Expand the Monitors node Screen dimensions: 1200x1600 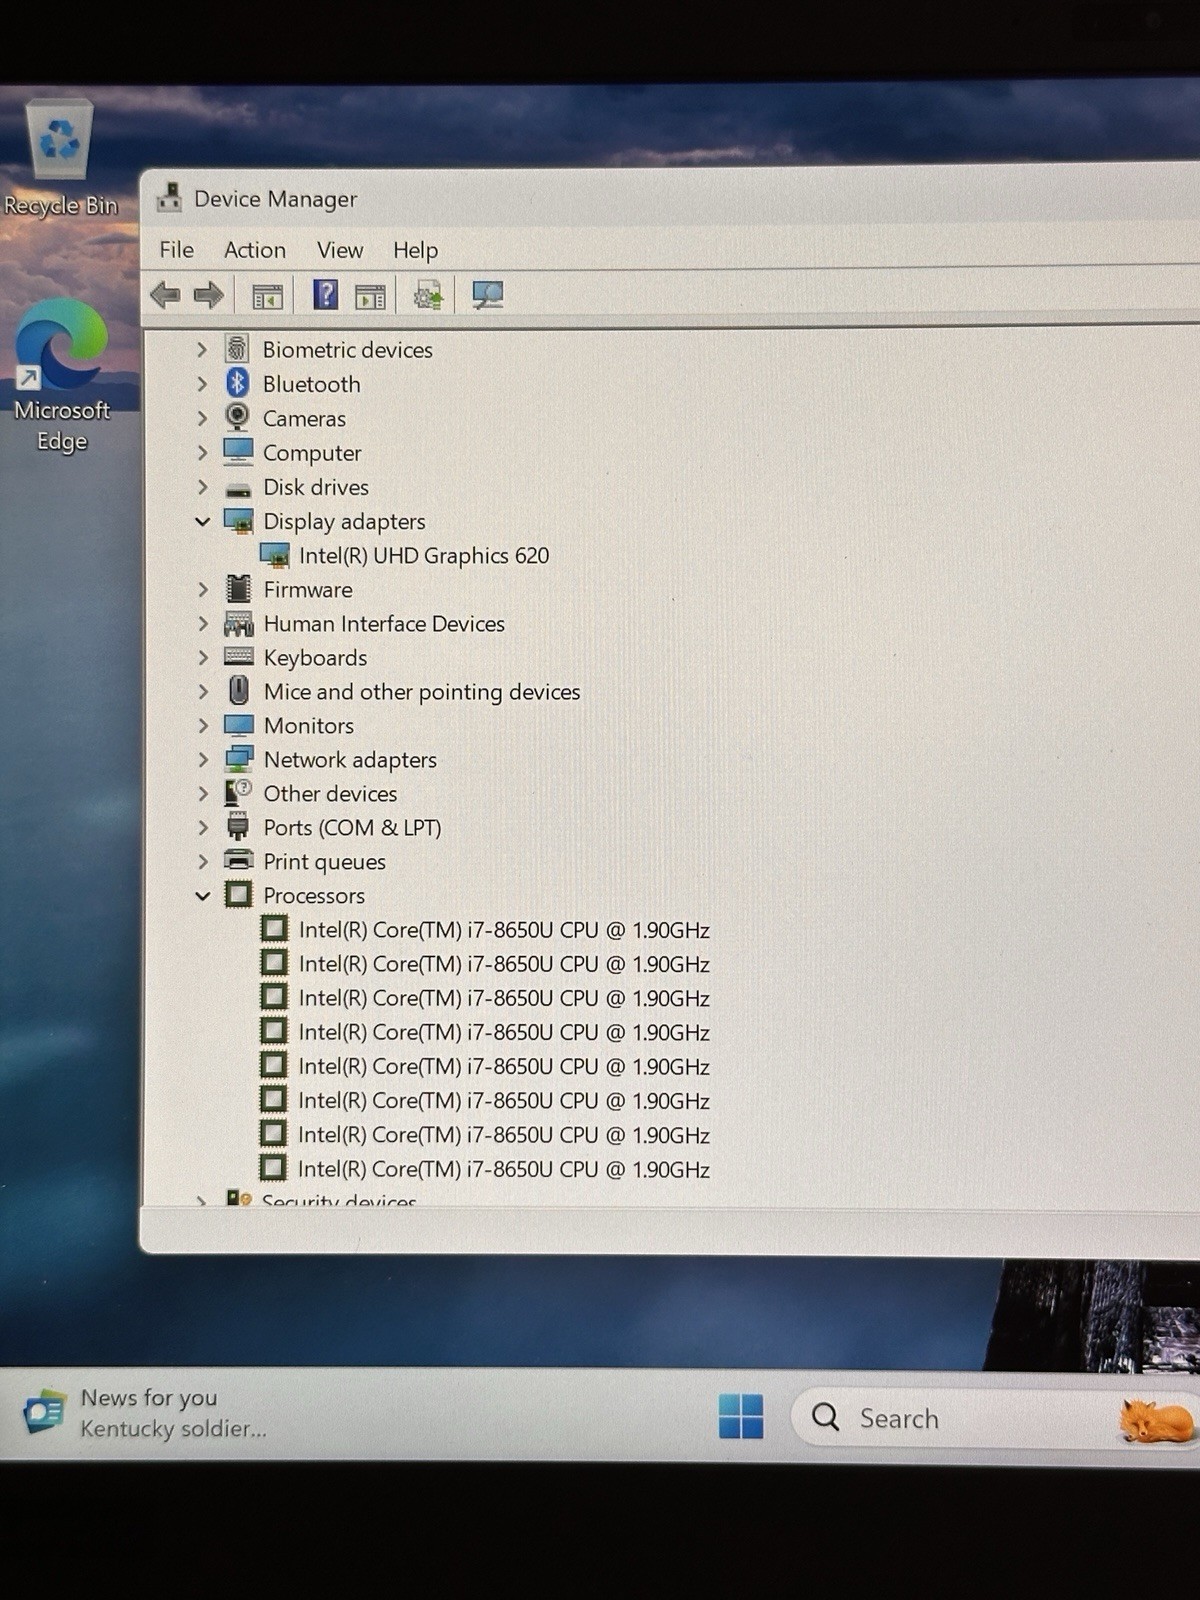point(202,726)
